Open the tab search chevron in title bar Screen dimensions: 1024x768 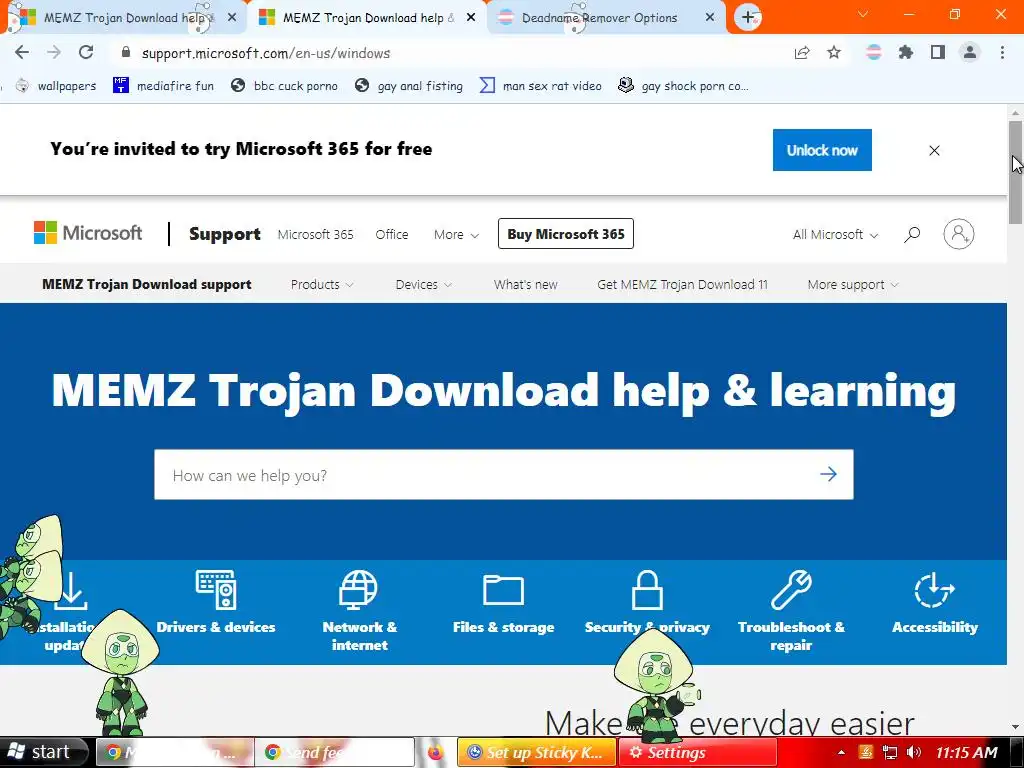(863, 14)
